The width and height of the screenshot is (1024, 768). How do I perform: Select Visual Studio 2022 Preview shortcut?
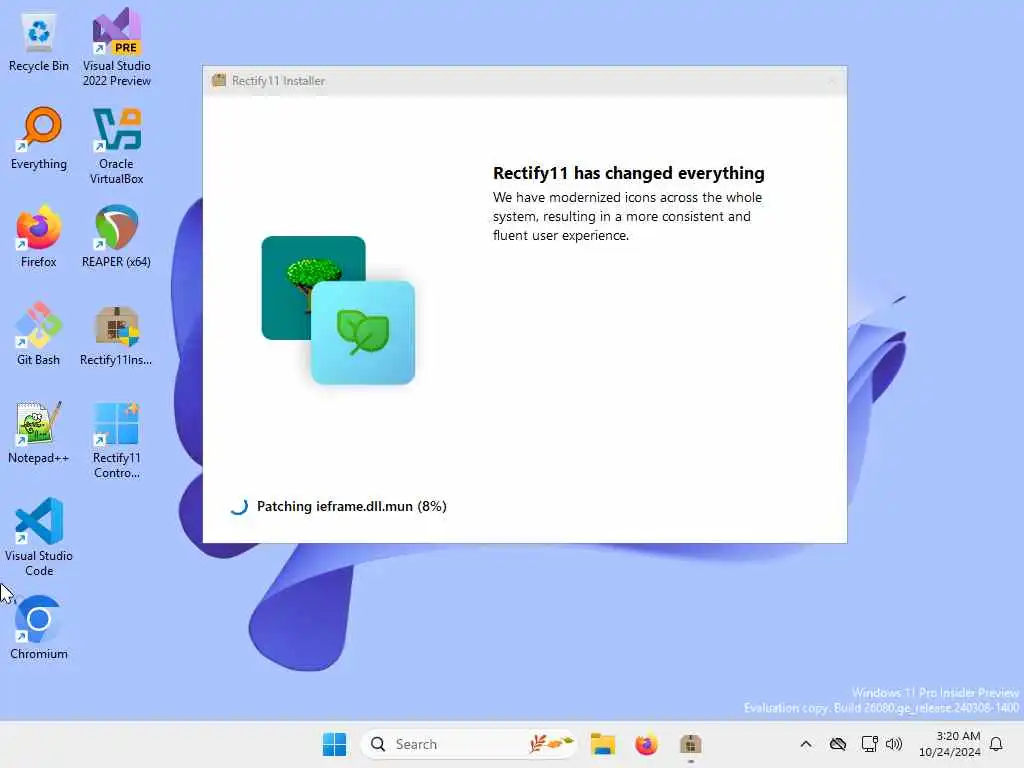click(x=116, y=47)
